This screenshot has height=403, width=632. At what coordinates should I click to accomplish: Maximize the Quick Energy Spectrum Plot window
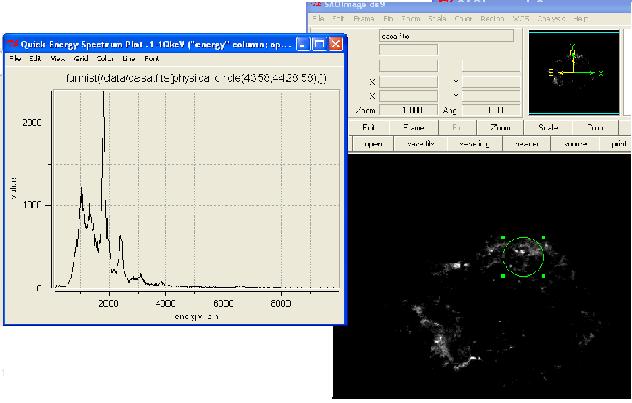pyautogui.click(x=319, y=44)
